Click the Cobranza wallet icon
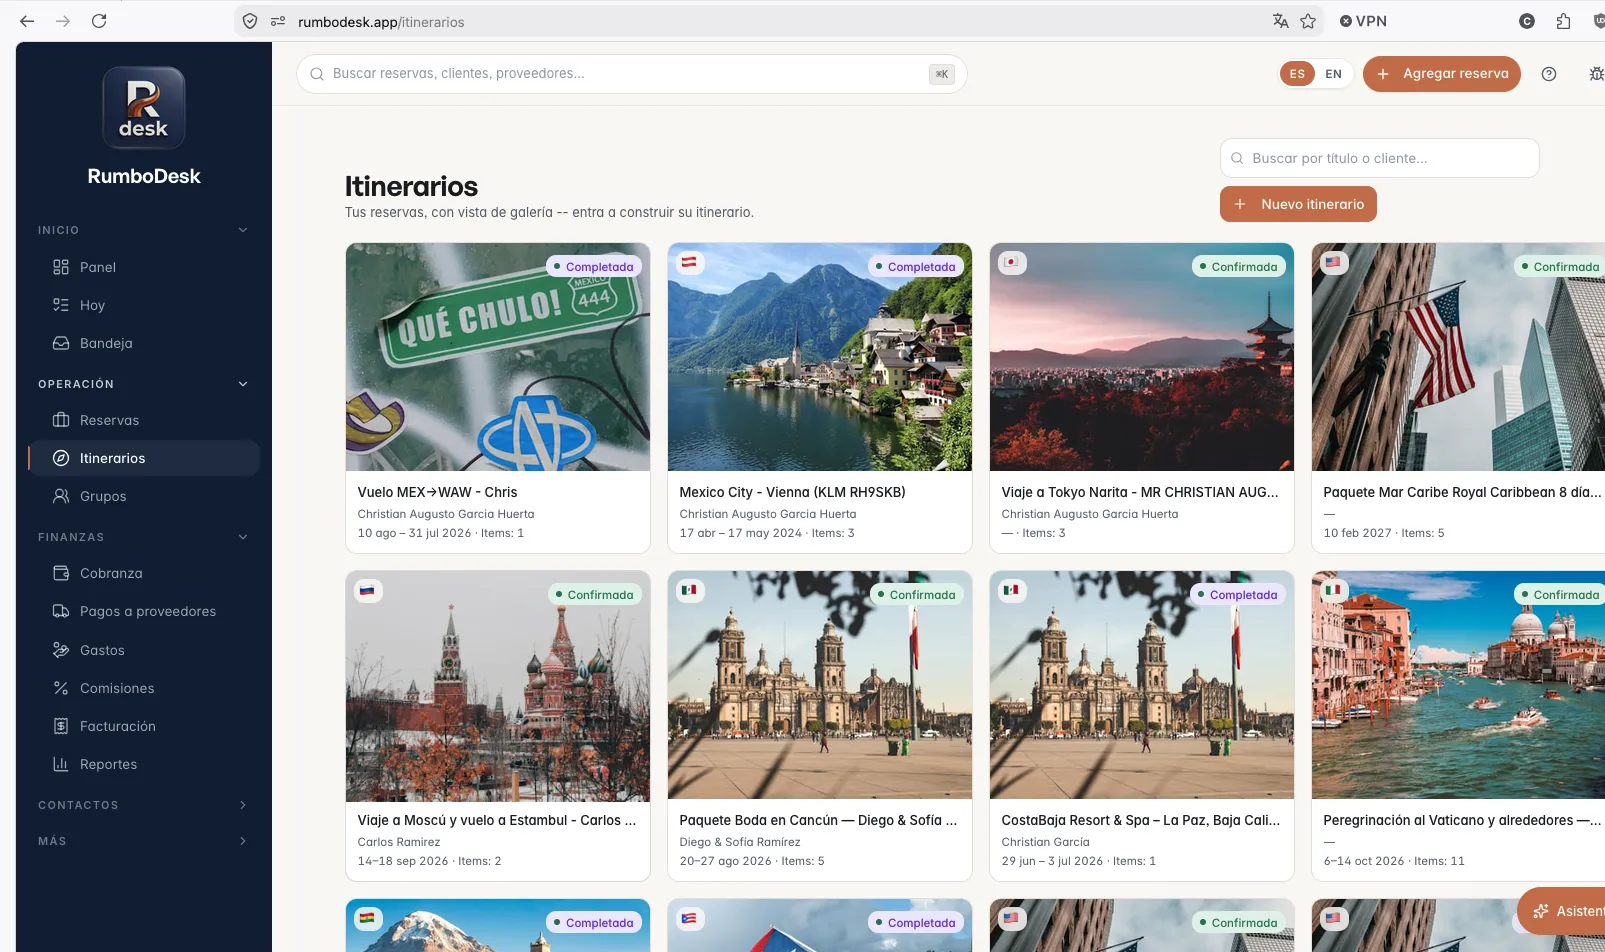The width and height of the screenshot is (1605, 952). [61, 573]
